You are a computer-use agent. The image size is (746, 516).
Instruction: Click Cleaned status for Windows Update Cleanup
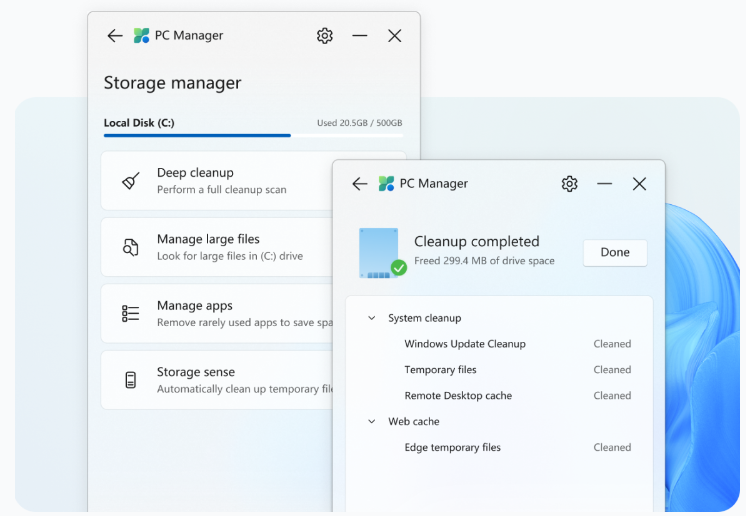(x=612, y=344)
